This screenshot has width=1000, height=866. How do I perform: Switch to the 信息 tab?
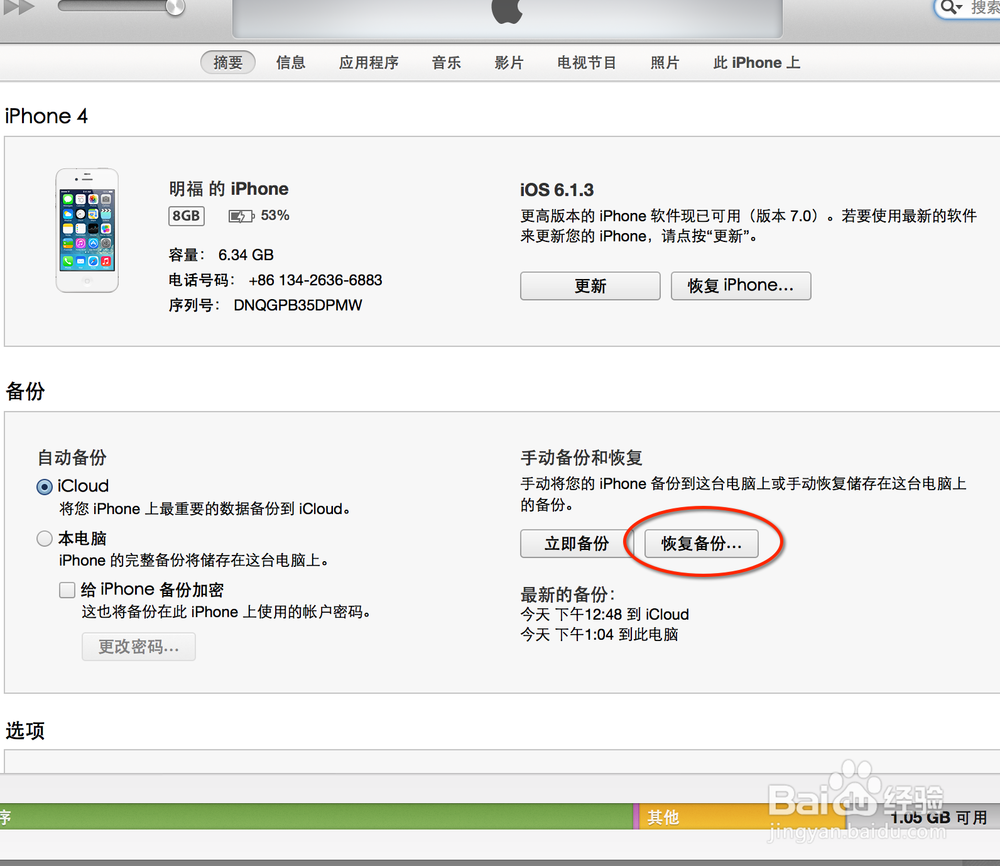point(290,62)
